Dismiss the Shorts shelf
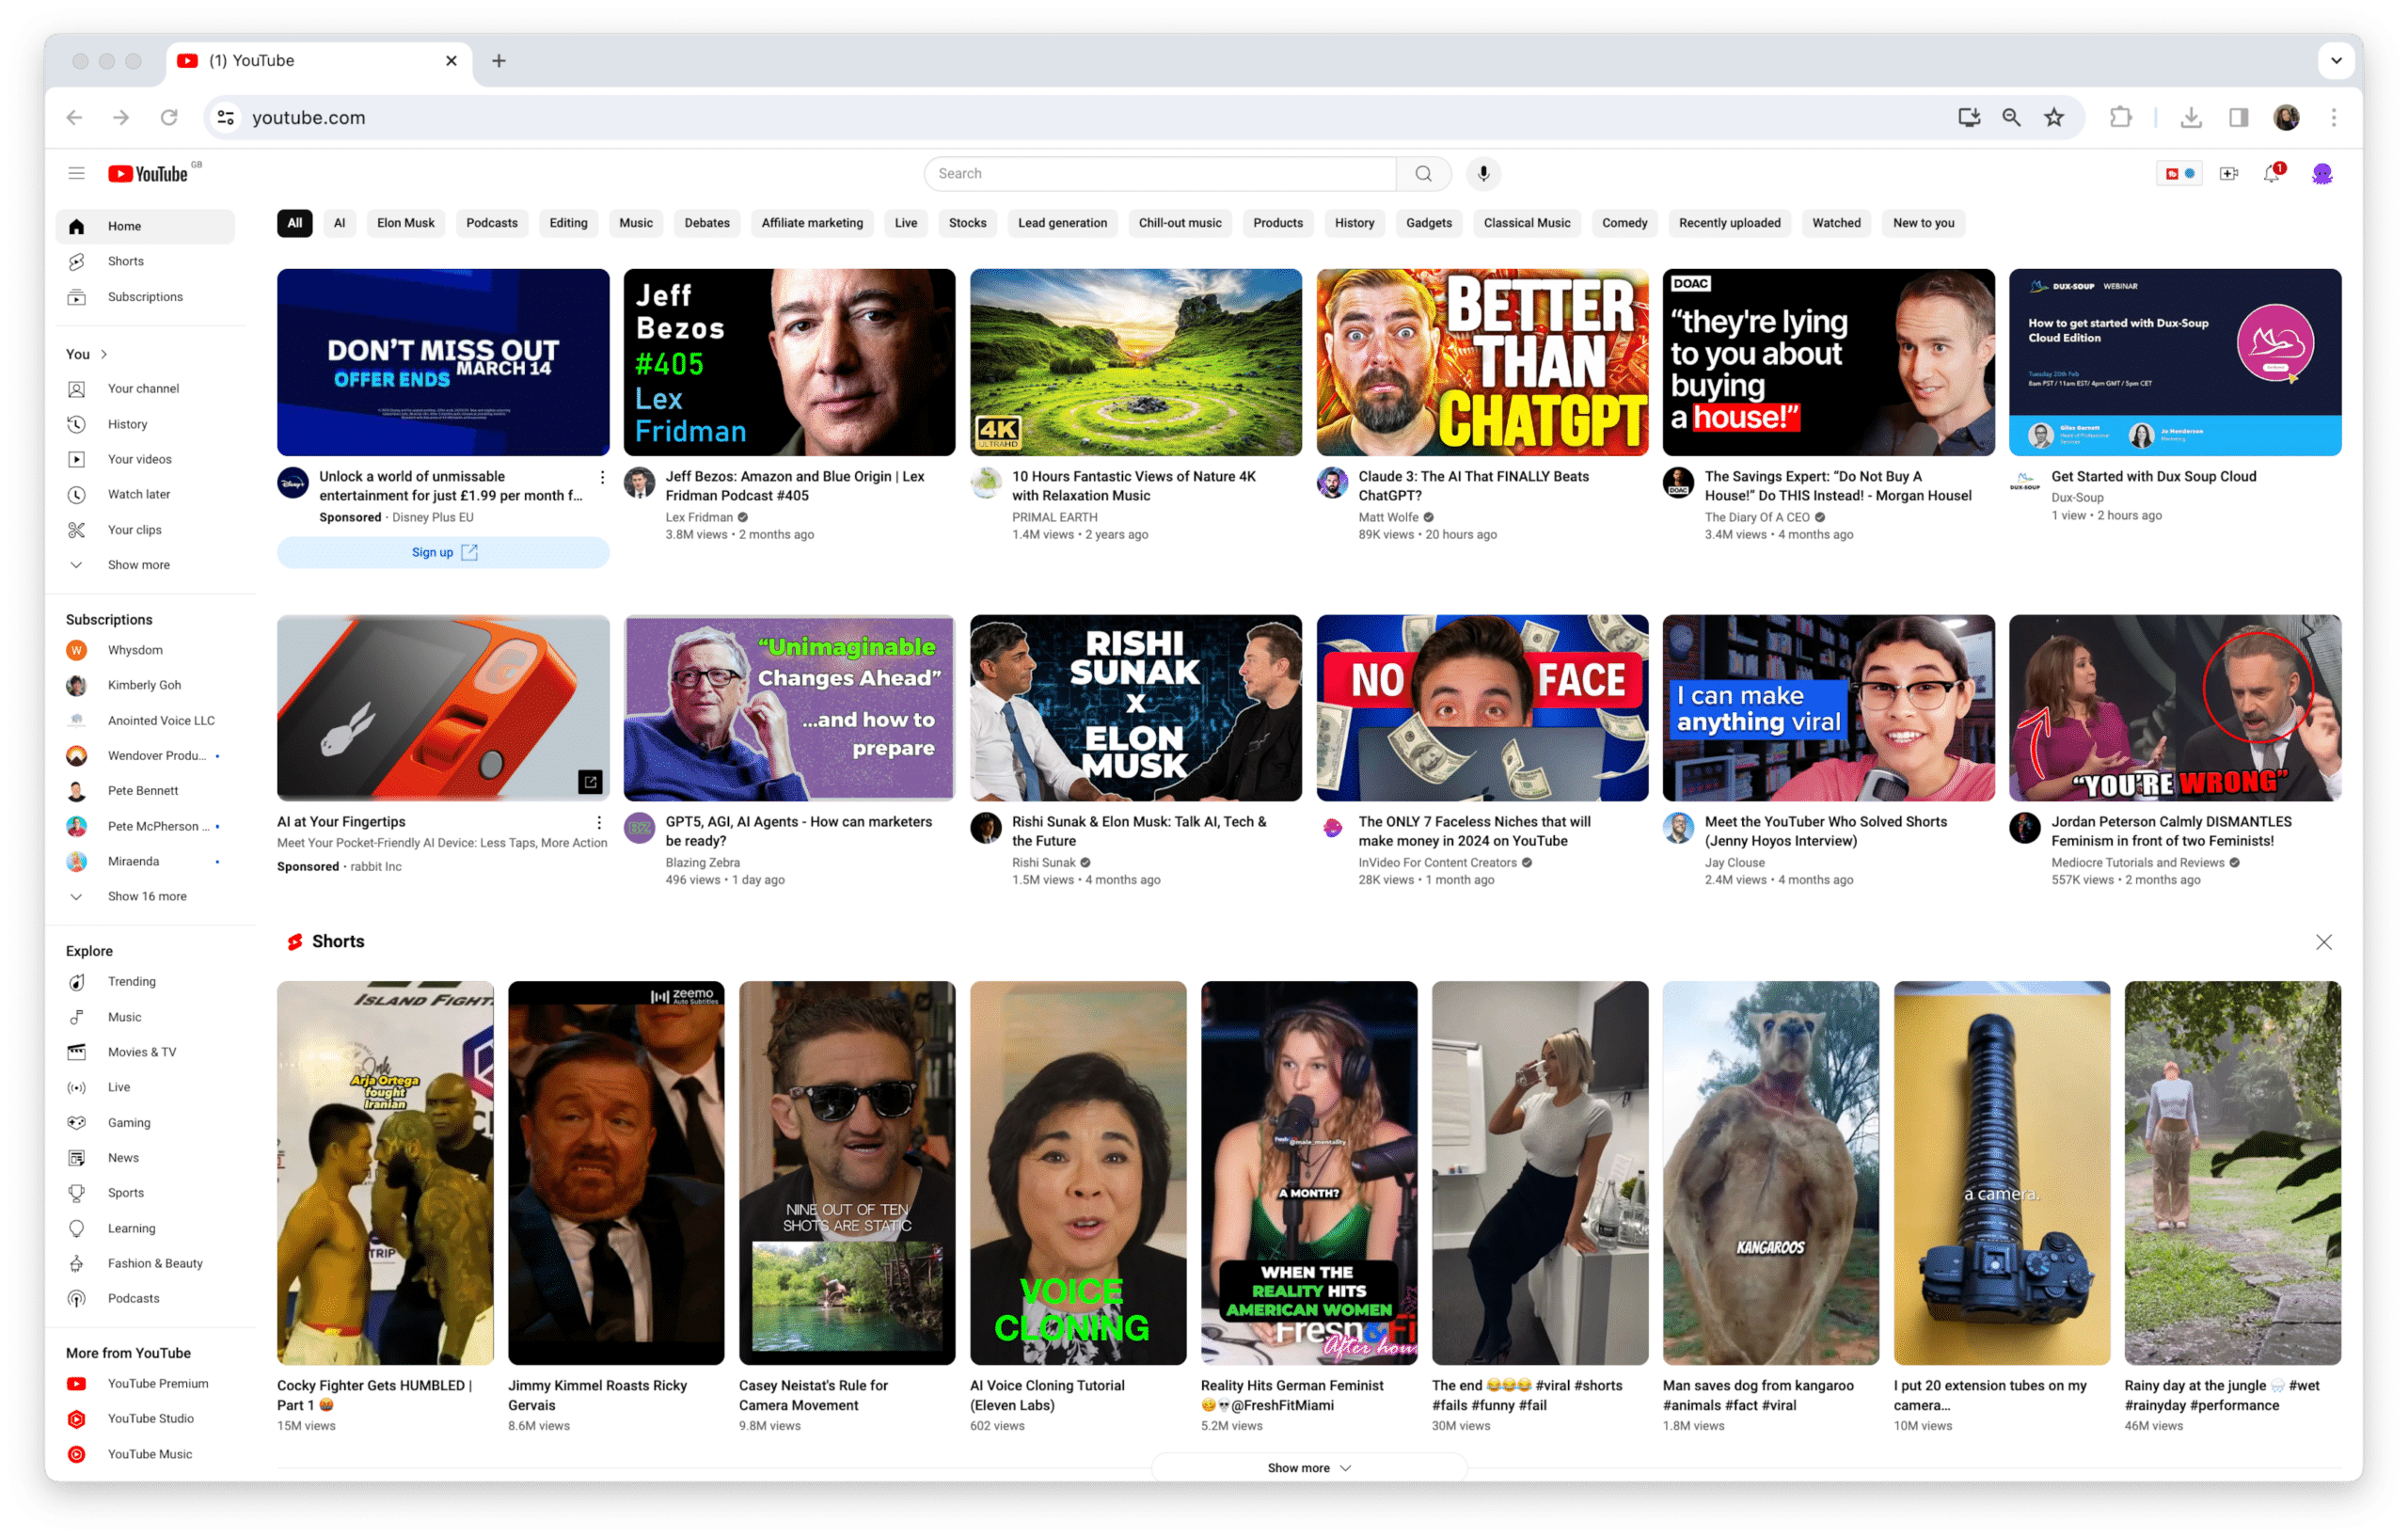 [2323, 942]
